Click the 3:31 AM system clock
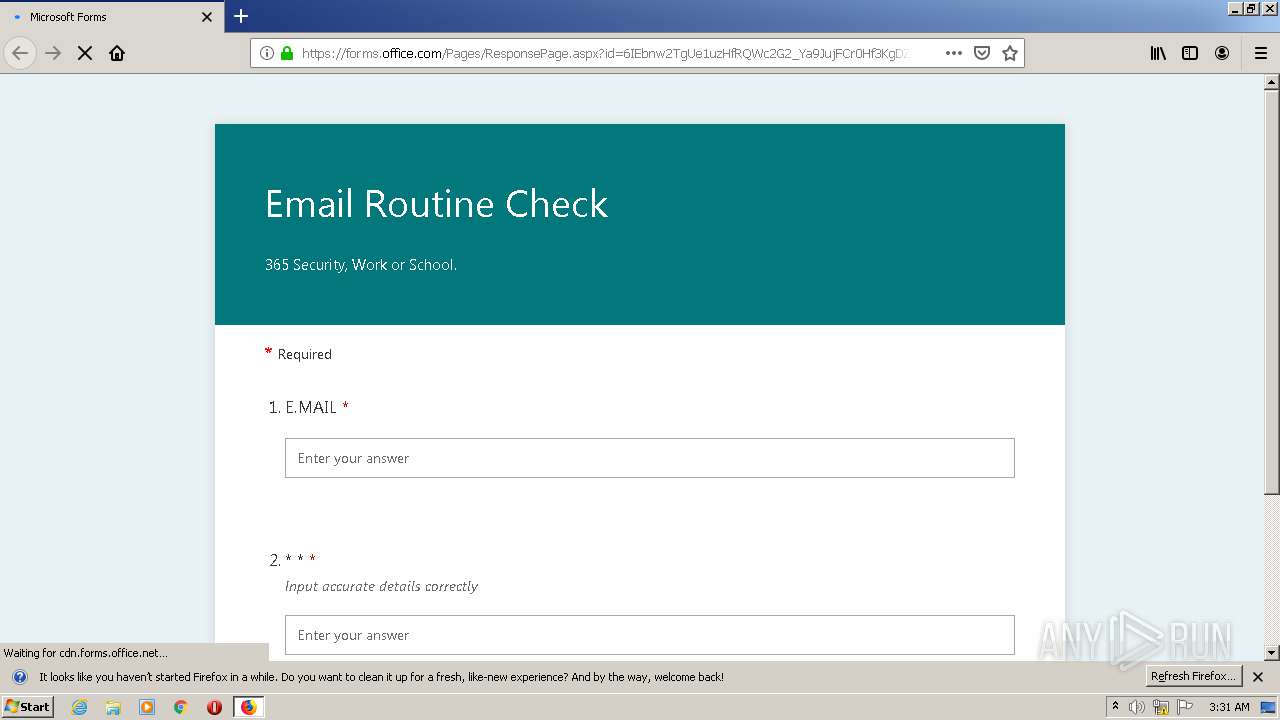 point(1229,707)
